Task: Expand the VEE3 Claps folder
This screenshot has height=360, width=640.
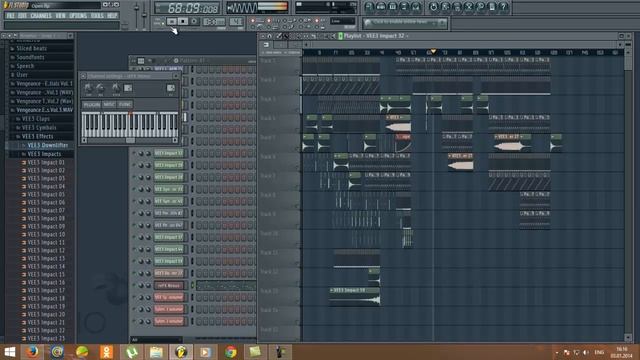Action: (x=36, y=119)
